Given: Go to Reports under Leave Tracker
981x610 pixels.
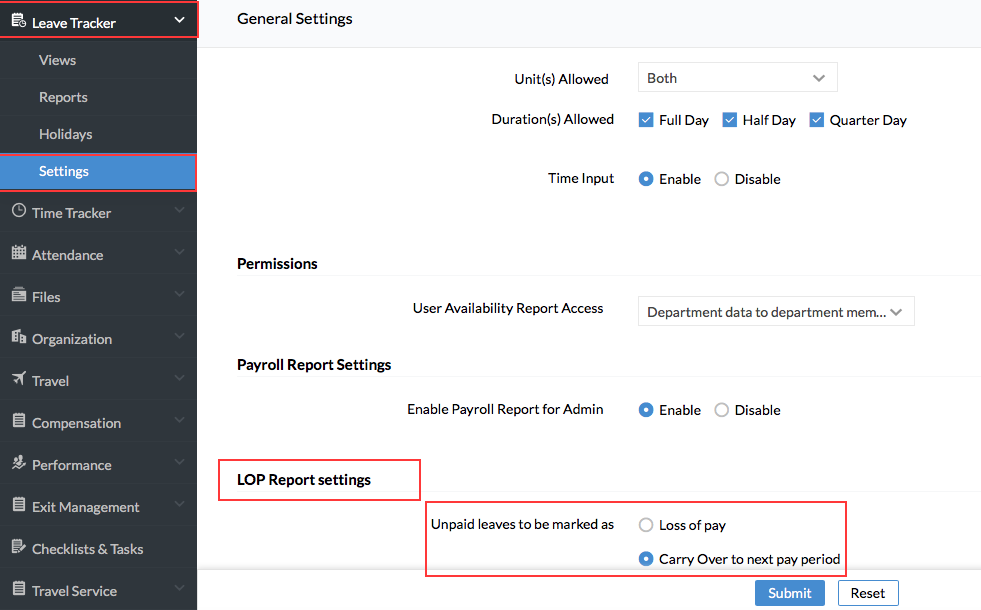Looking at the screenshot, I should pyautogui.click(x=63, y=97).
